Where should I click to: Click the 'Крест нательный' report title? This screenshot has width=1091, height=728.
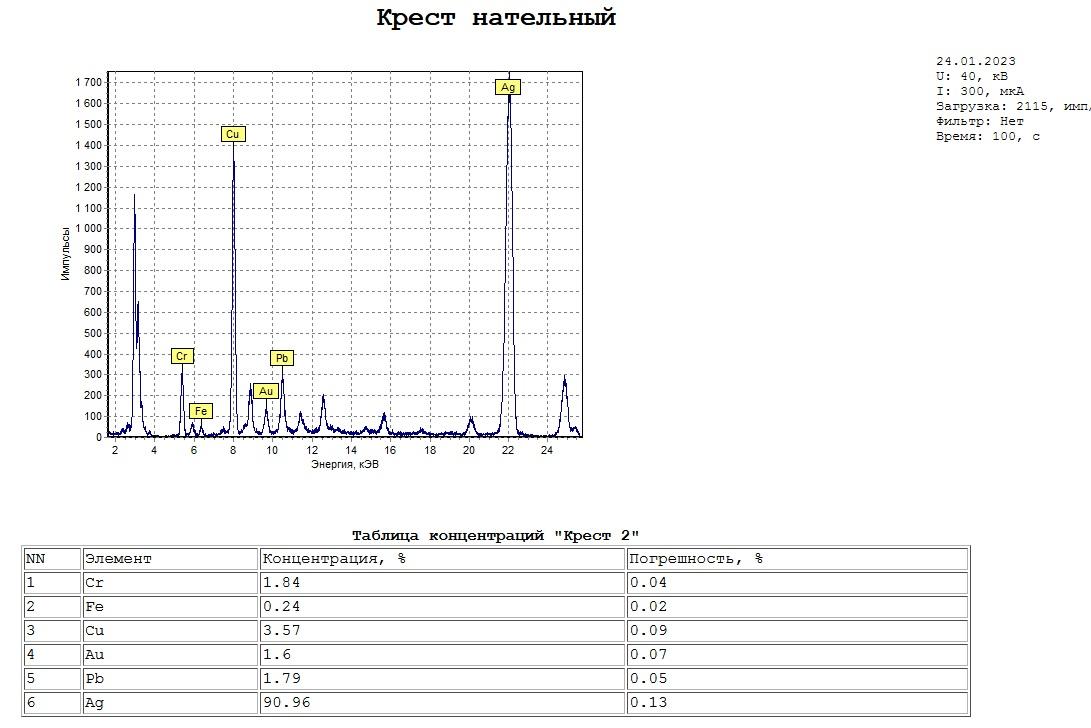pos(496,18)
